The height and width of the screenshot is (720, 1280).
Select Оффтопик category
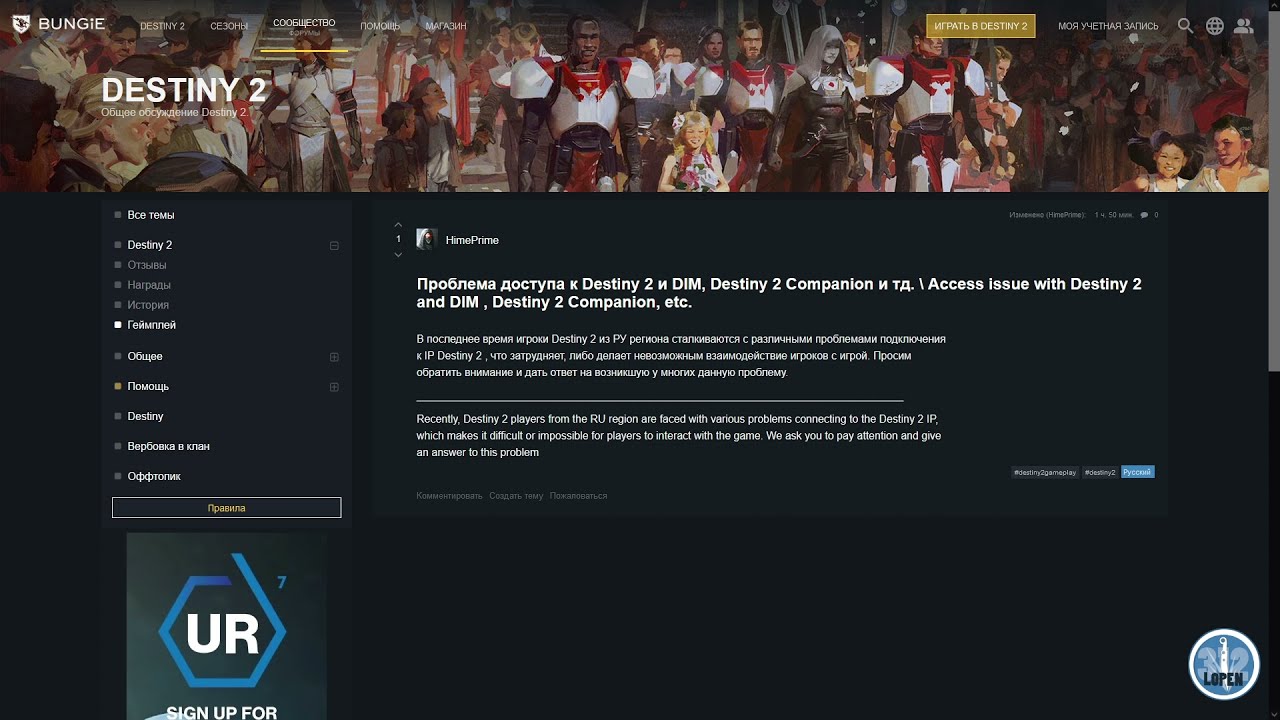tap(154, 476)
